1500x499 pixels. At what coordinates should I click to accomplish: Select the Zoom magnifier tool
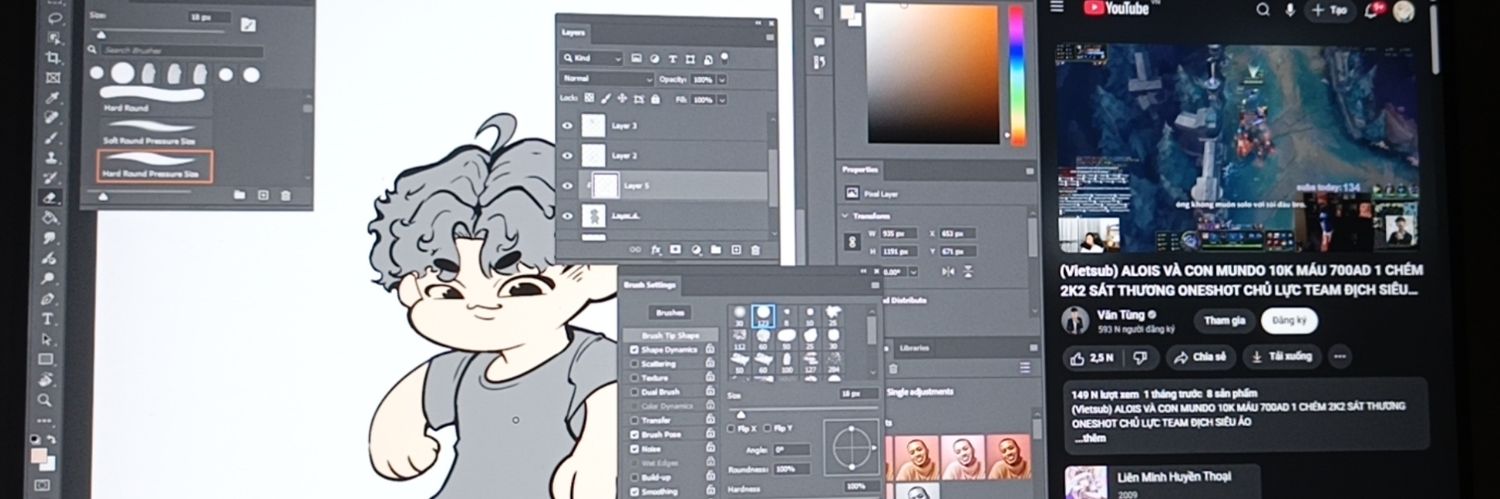click(45, 400)
